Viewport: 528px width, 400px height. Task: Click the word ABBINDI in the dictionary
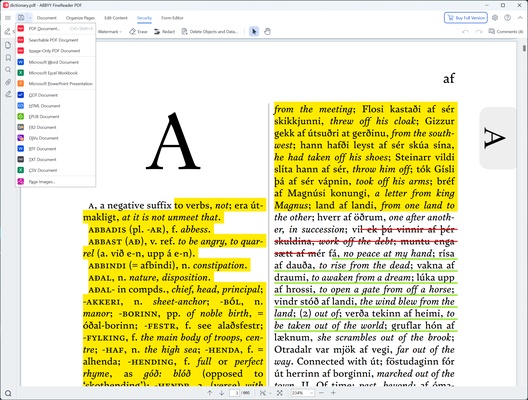click(x=107, y=266)
